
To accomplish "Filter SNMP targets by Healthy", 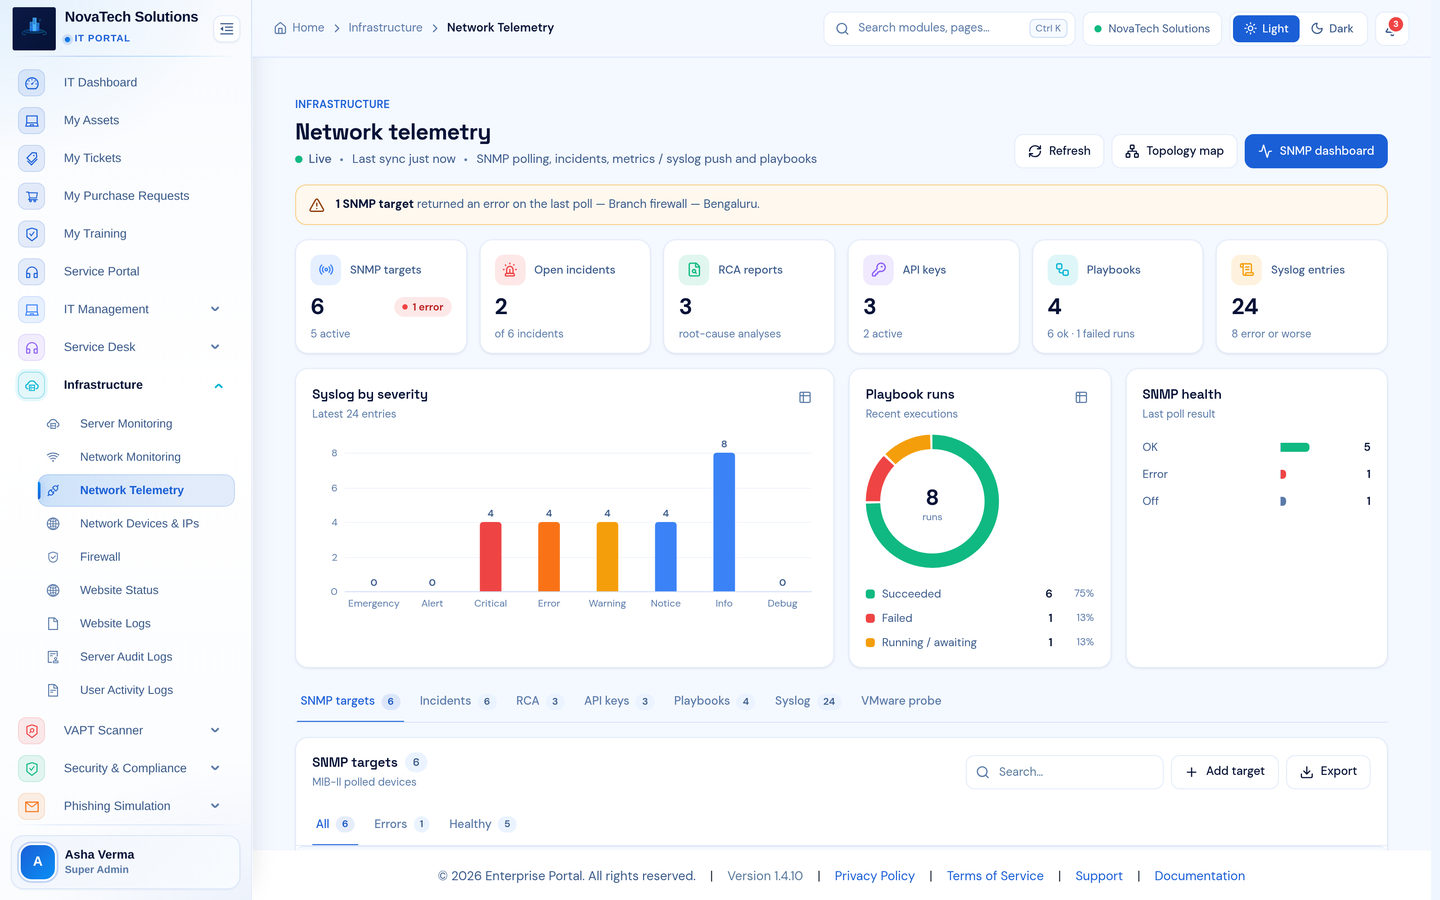I will (x=482, y=824).
